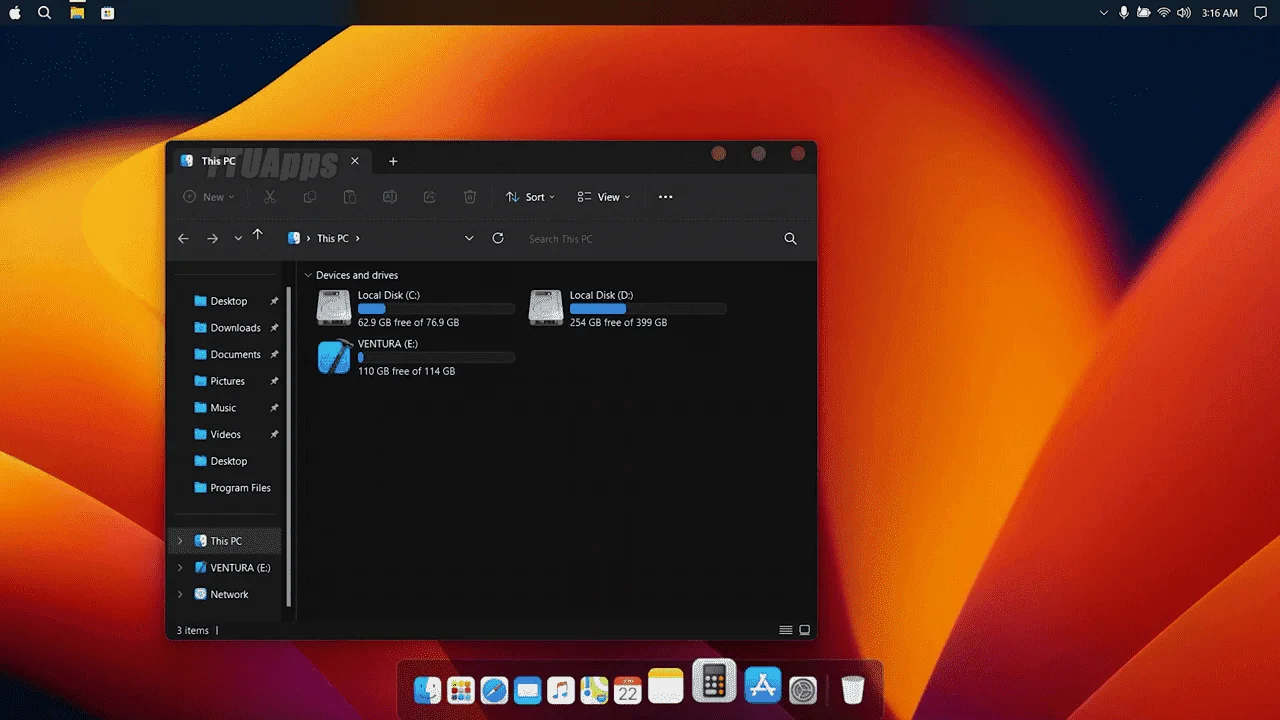Open Safari in the dock
Viewport: 1280px width, 720px height.
point(494,690)
